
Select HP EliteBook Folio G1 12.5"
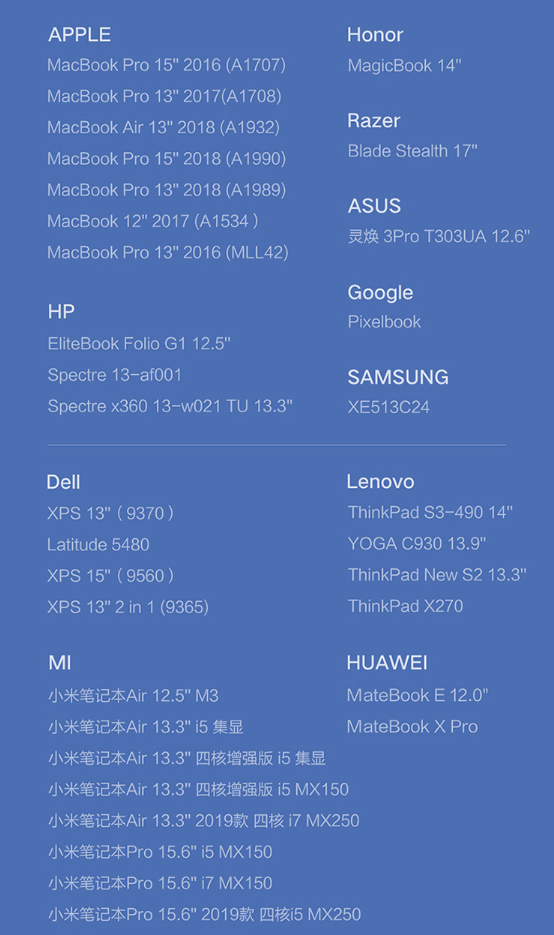139,343
